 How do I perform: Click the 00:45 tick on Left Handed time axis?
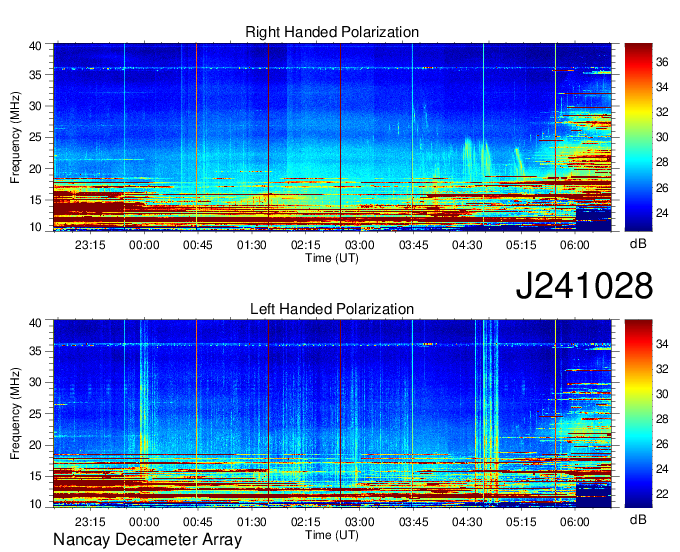(198, 522)
